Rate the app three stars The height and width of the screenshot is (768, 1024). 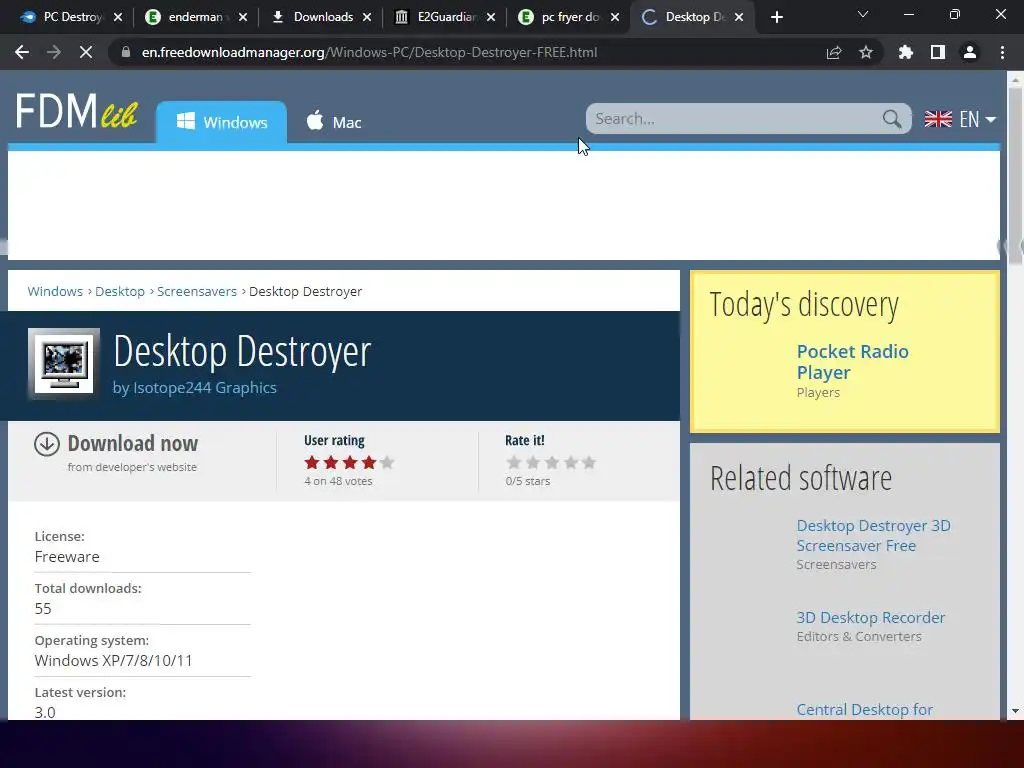[552, 462]
